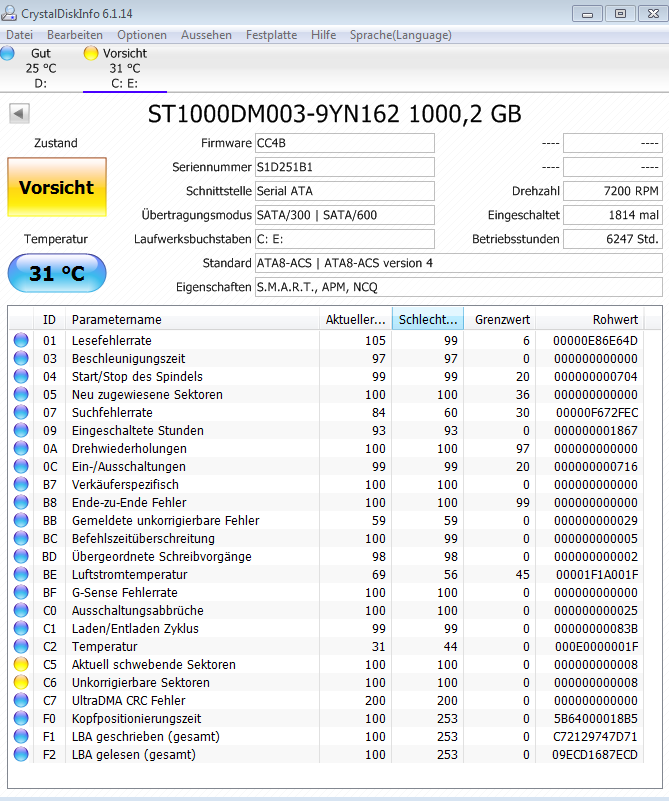Click the Schnittstelle field Serial ATA

[345, 191]
